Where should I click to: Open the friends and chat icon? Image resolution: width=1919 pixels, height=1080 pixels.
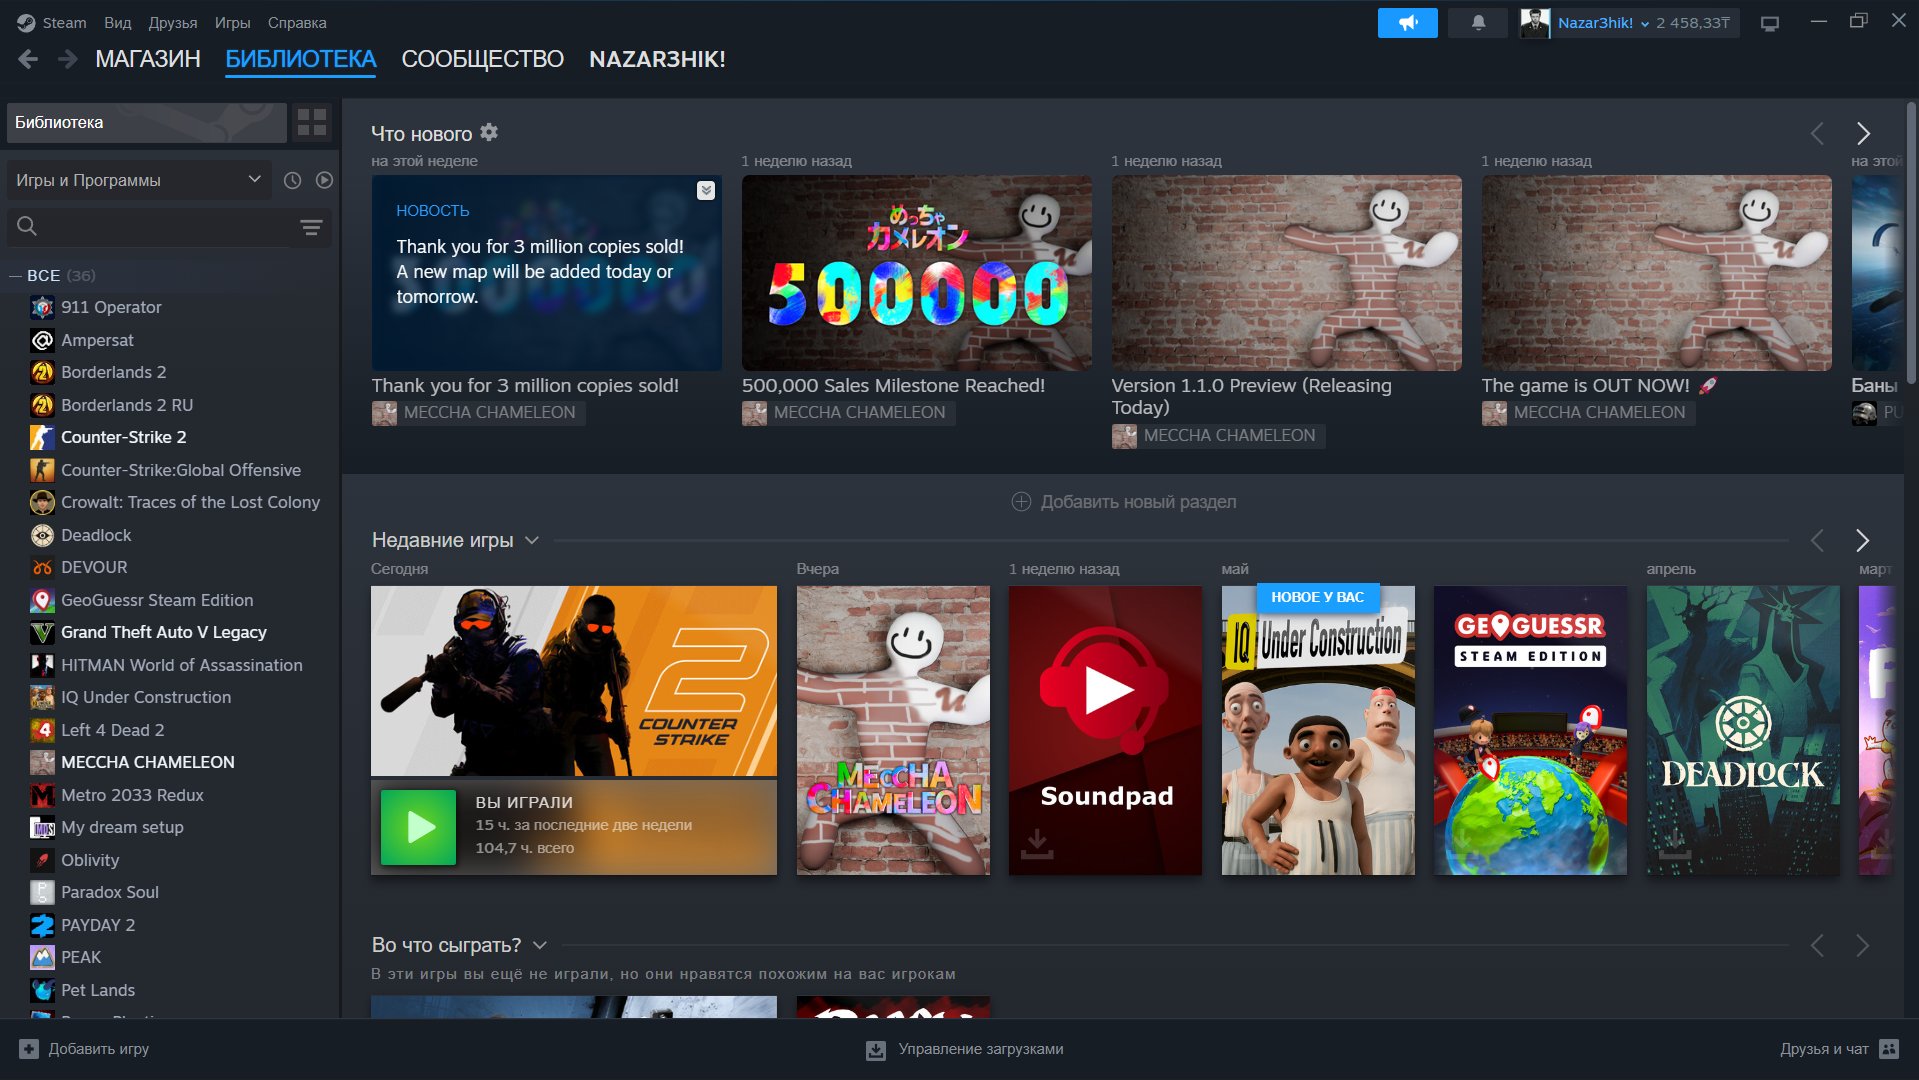(1889, 1049)
